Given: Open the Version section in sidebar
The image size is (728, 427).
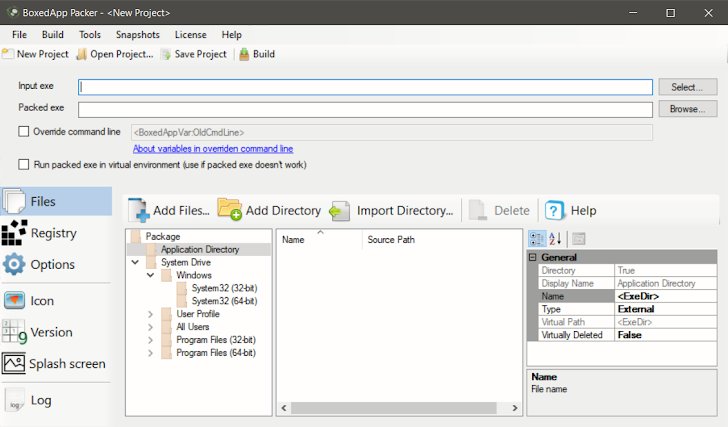Looking at the screenshot, I should [x=56, y=332].
